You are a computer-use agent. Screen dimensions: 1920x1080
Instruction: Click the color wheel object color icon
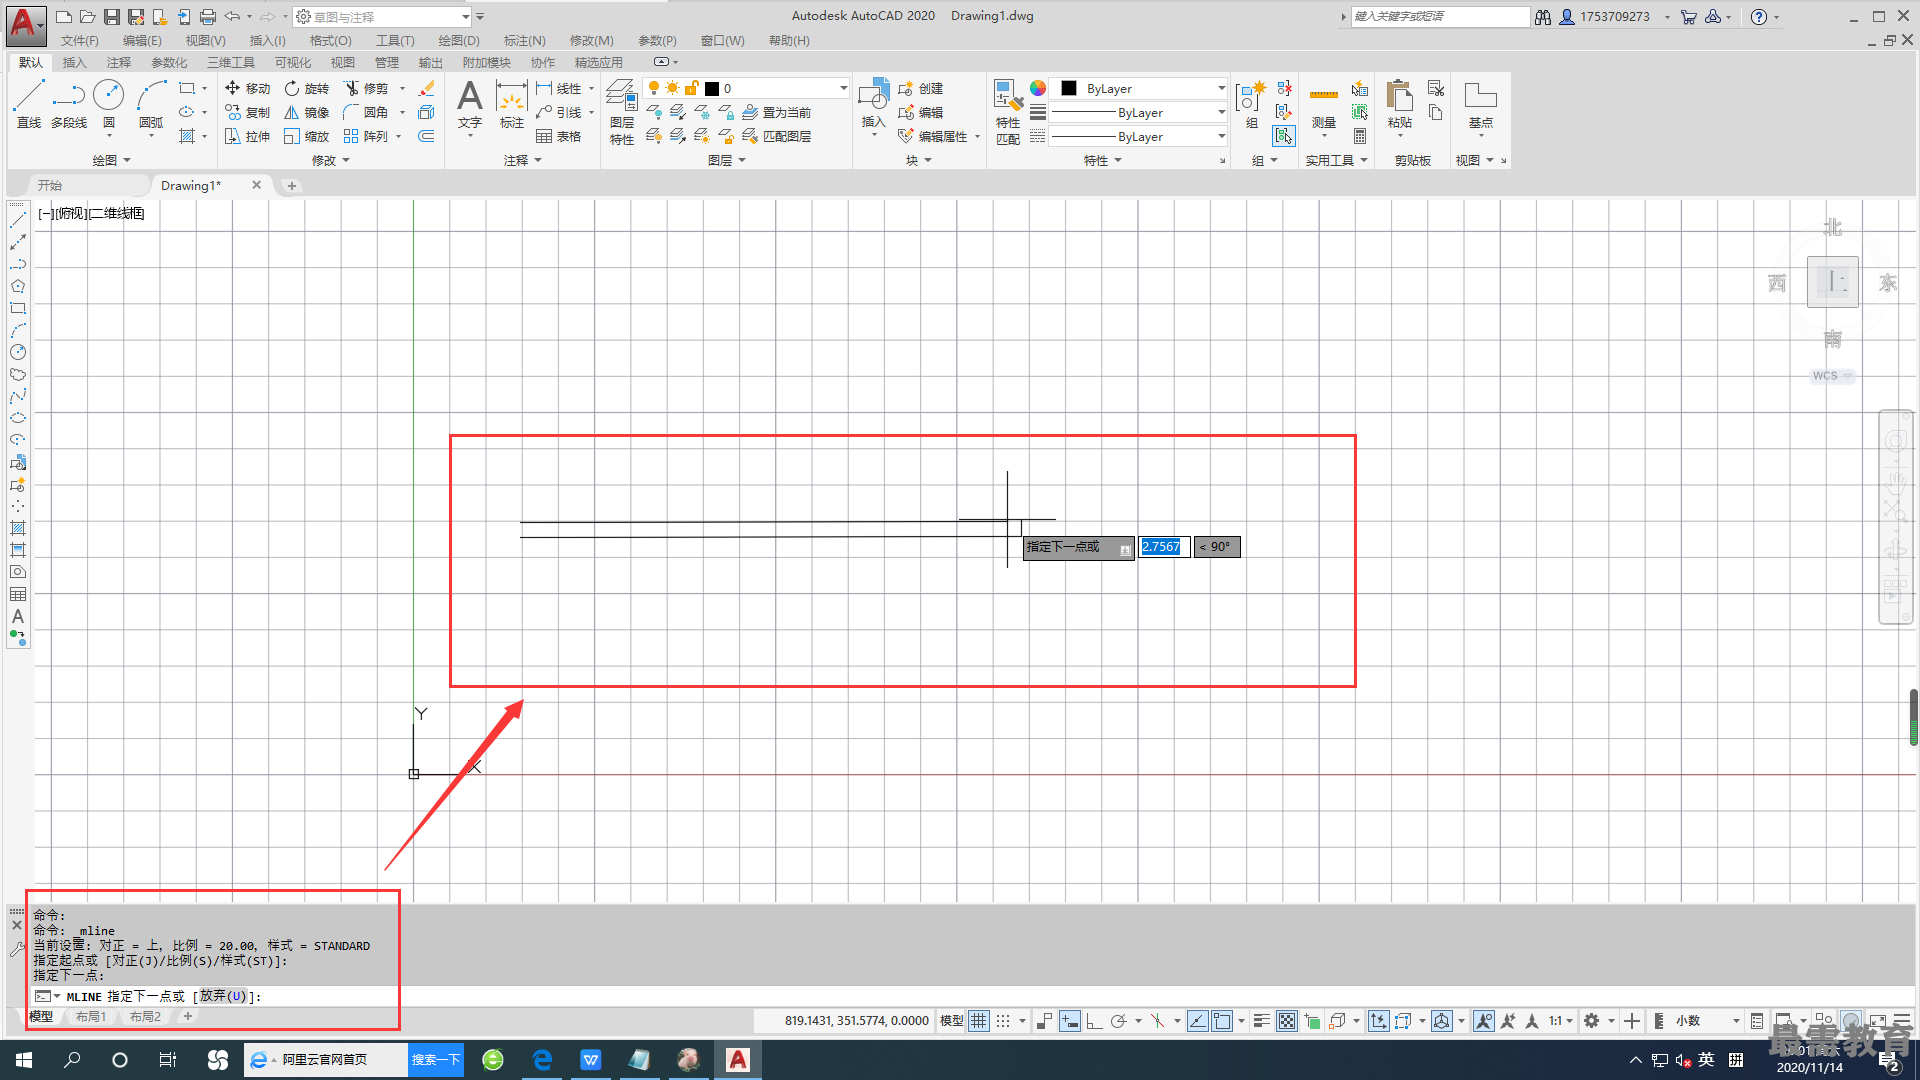(x=1038, y=88)
